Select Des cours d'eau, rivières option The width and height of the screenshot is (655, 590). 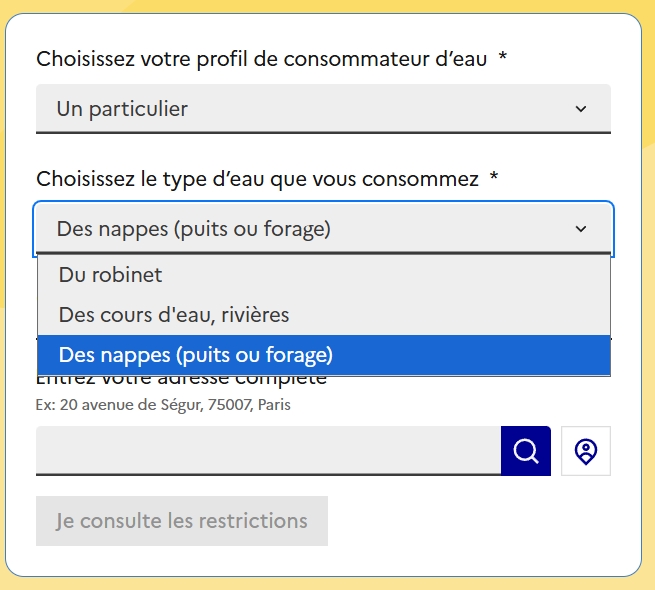324,315
